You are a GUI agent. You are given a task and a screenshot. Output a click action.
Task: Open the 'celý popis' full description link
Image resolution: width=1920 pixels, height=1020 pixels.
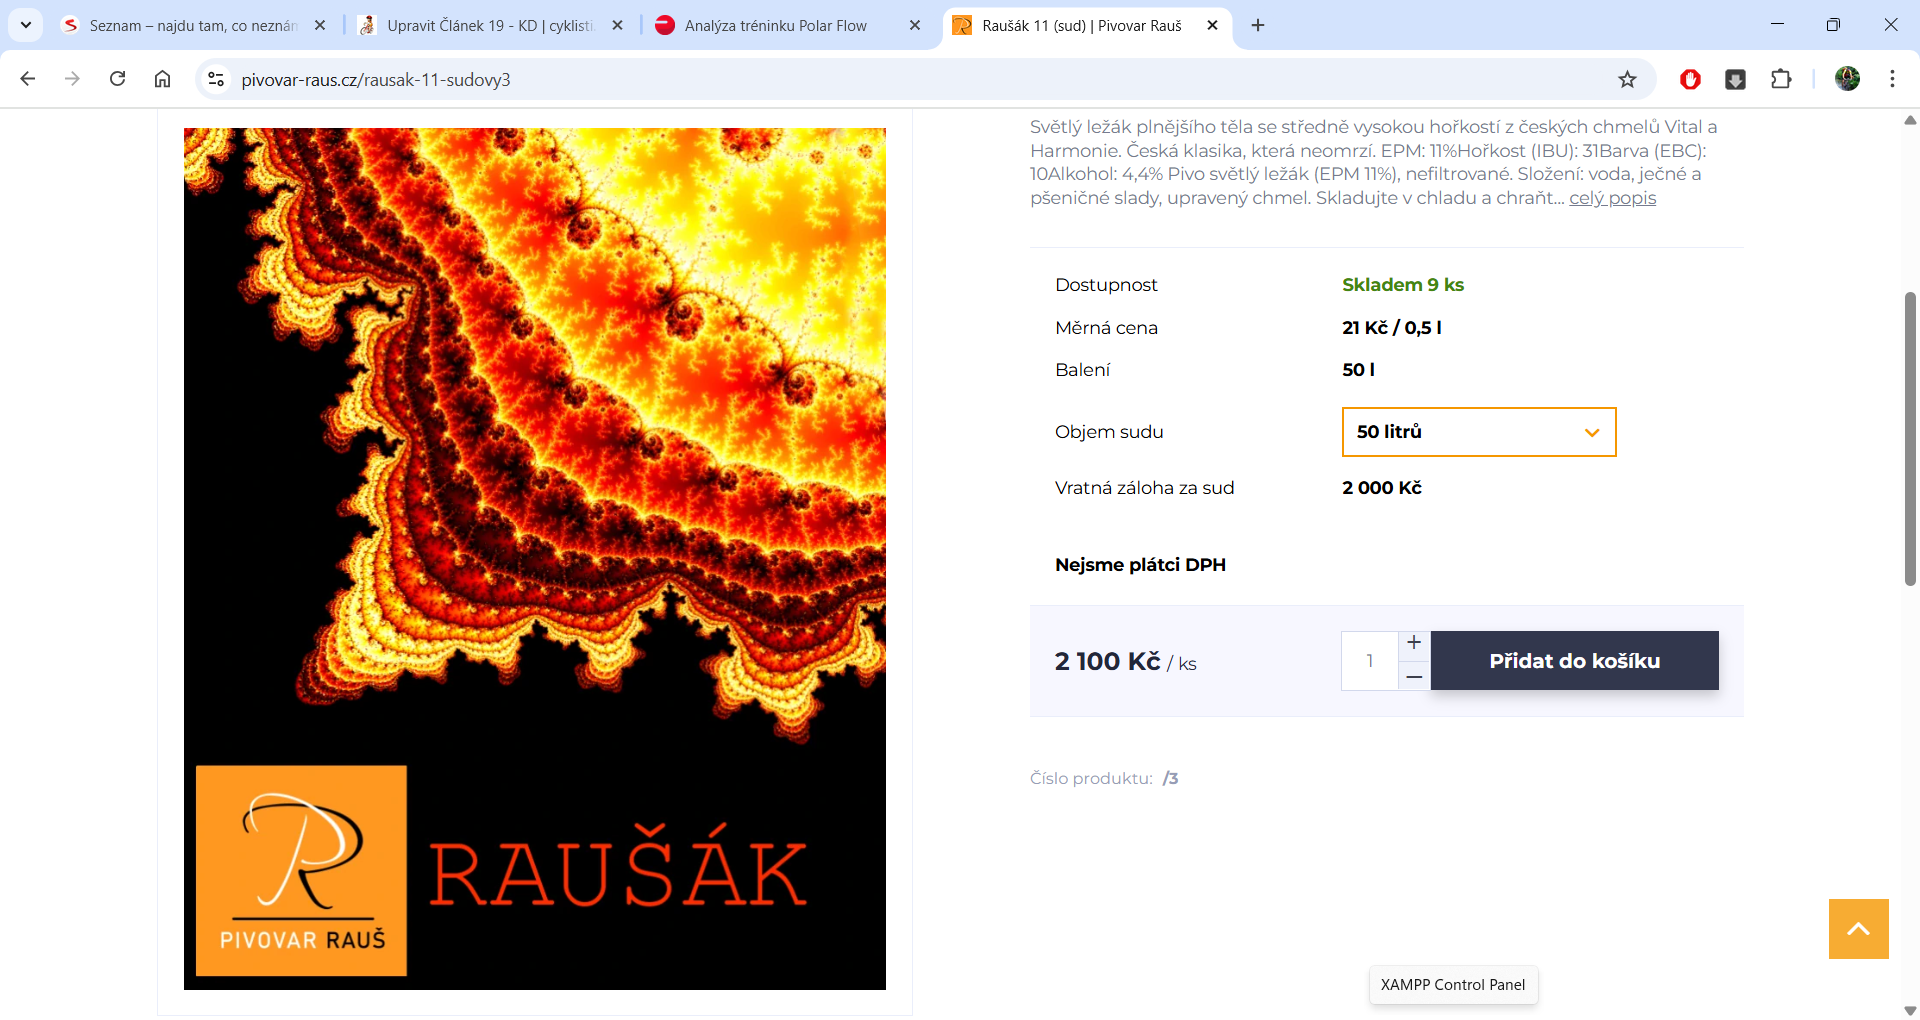click(x=1612, y=198)
